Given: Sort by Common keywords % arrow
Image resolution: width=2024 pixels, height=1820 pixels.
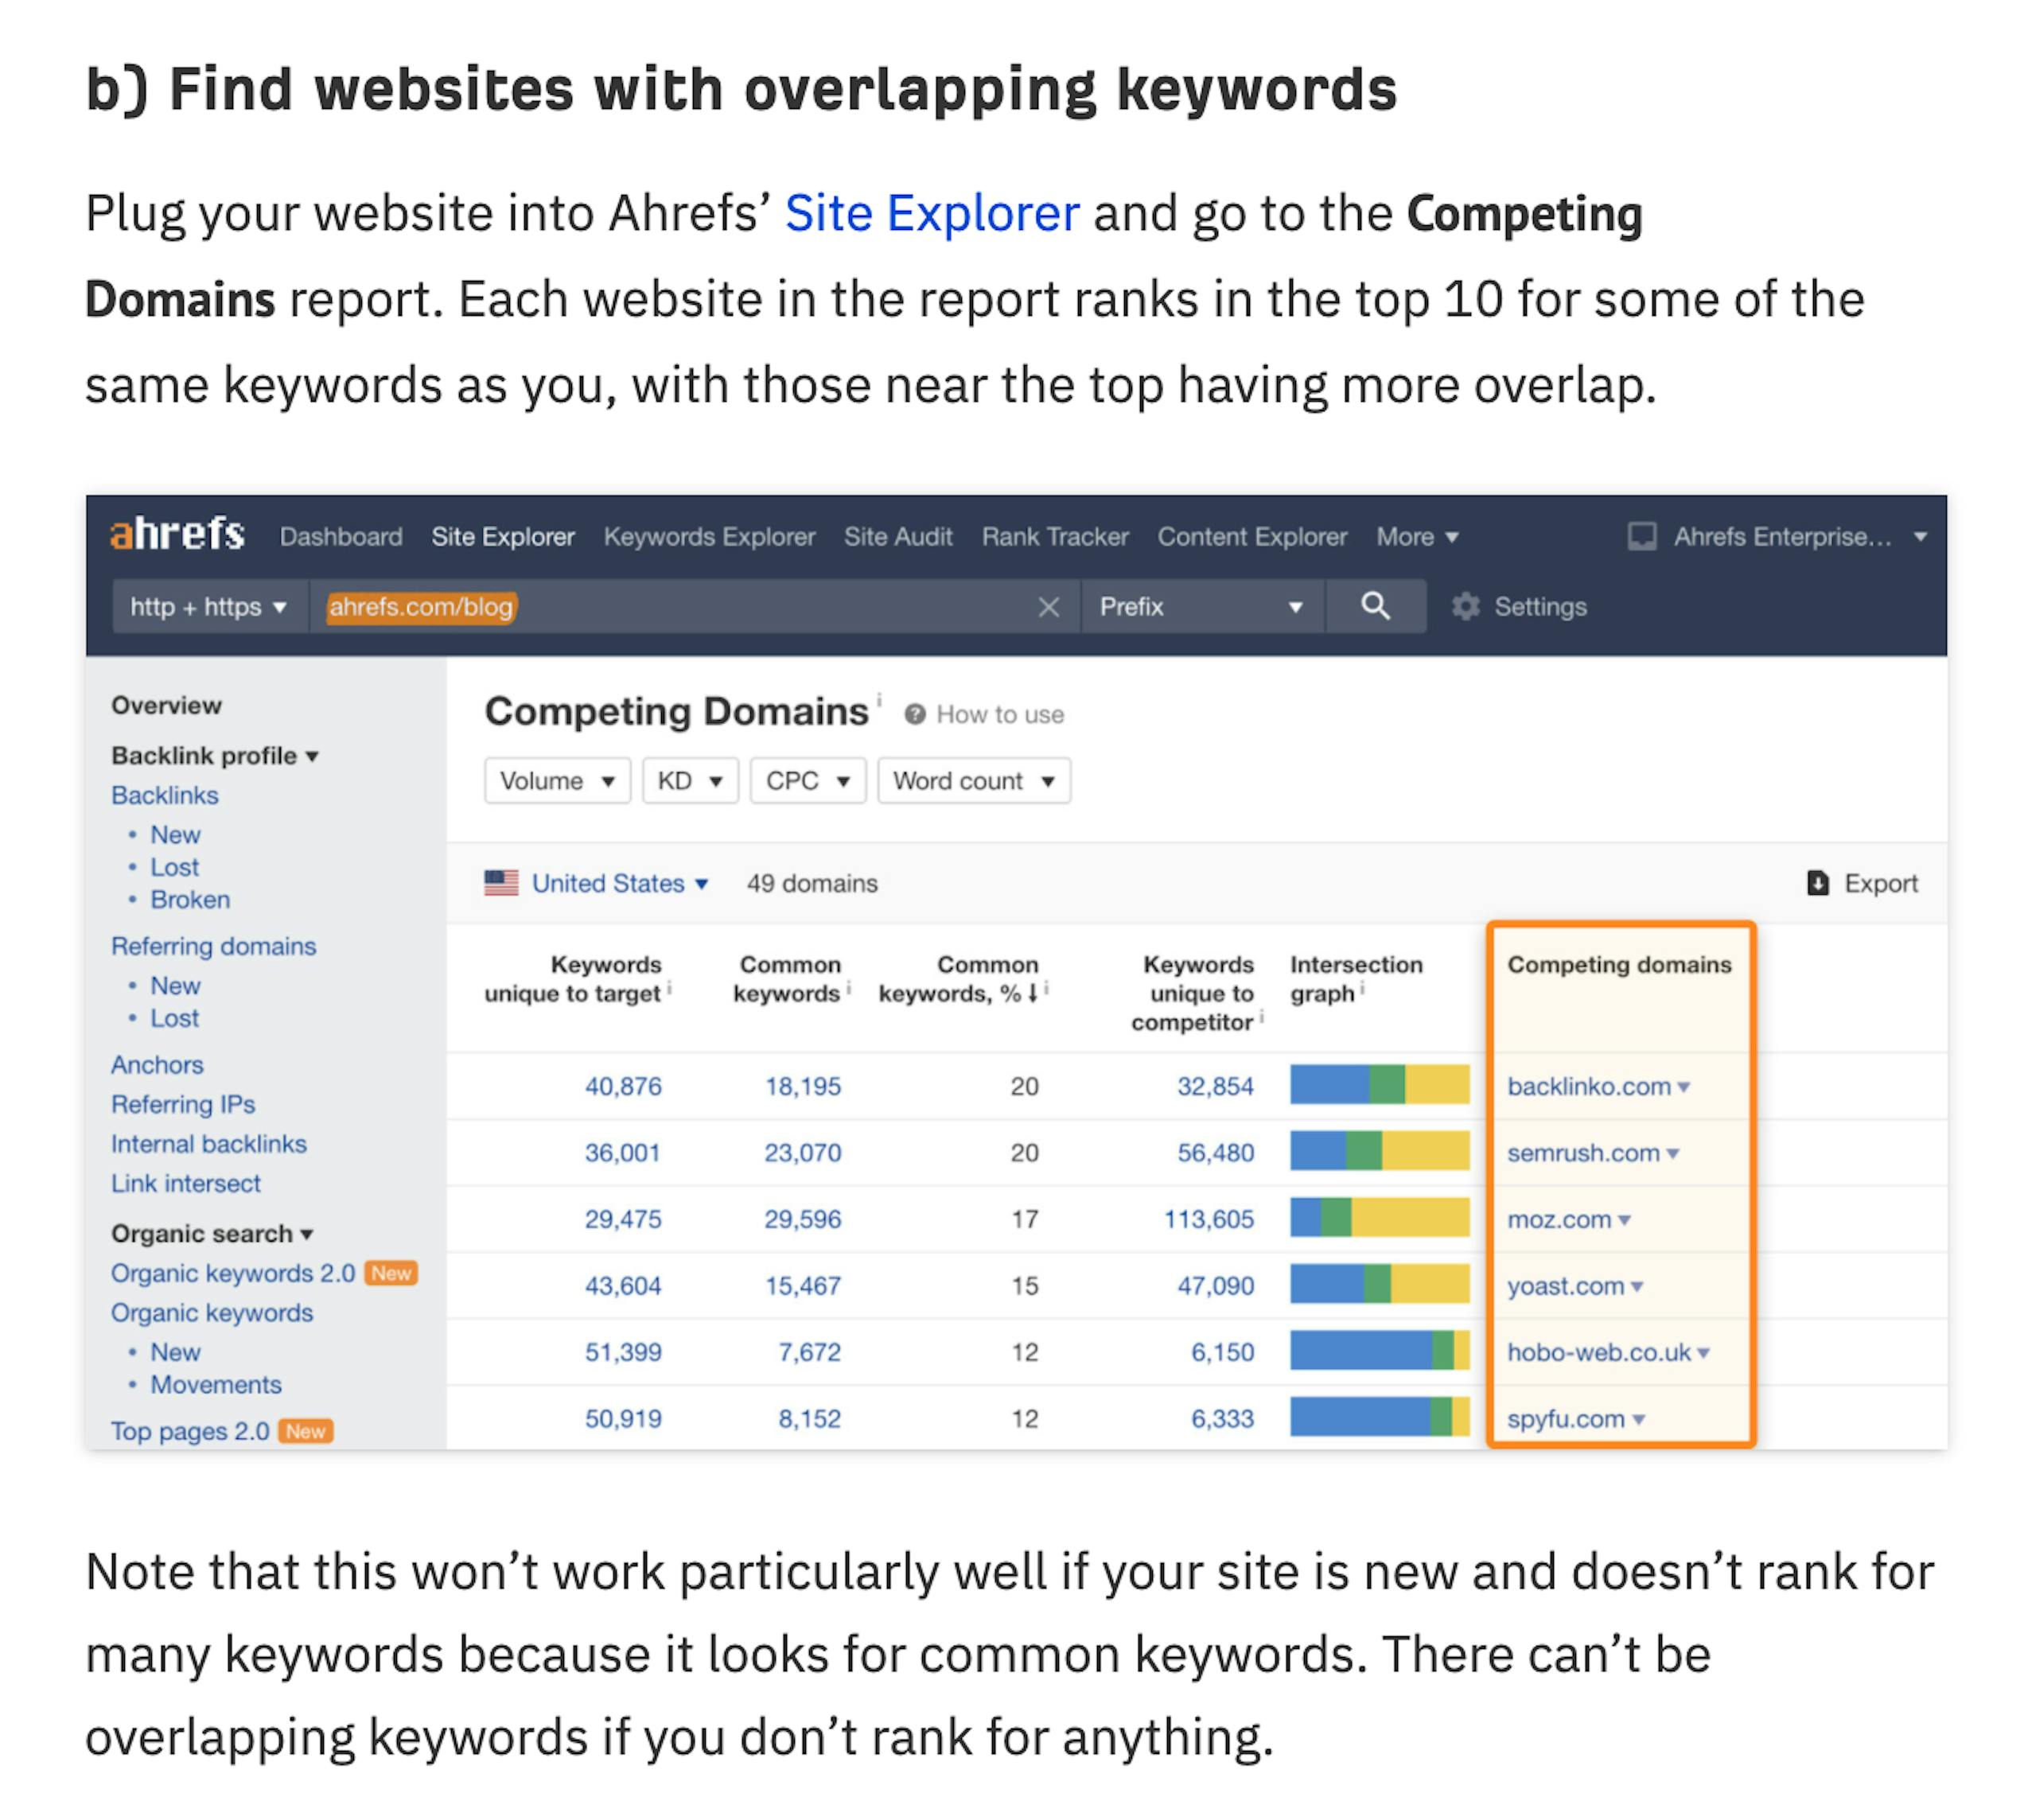Looking at the screenshot, I should click(x=1033, y=994).
